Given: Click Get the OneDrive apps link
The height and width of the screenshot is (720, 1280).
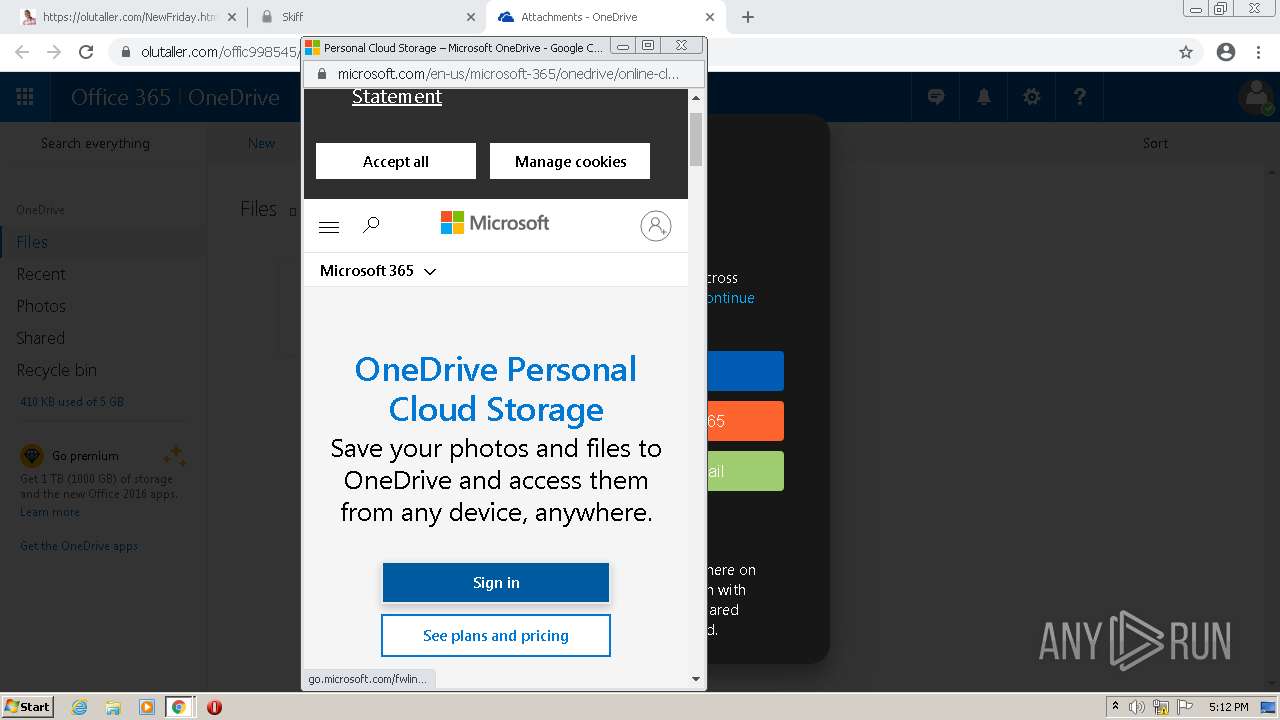Looking at the screenshot, I should pyautogui.click(x=79, y=546).
